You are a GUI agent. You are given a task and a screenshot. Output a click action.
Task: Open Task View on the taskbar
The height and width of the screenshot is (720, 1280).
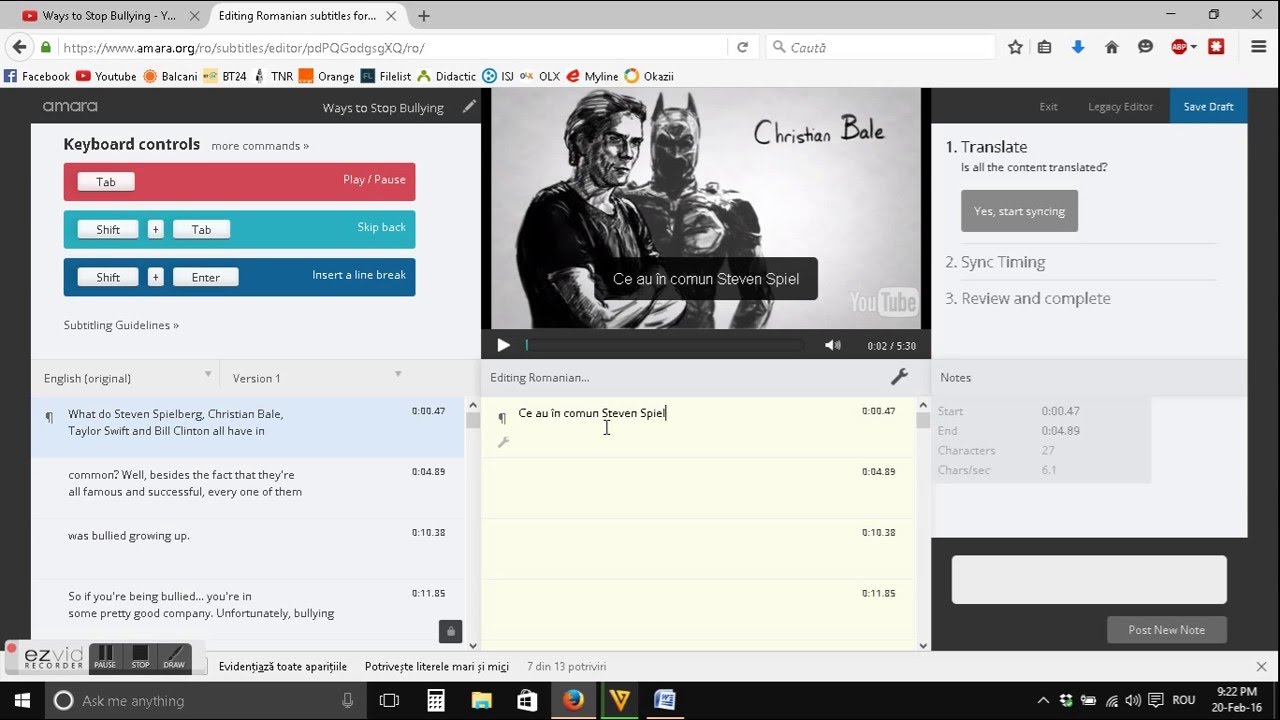(x=389, y=701)
